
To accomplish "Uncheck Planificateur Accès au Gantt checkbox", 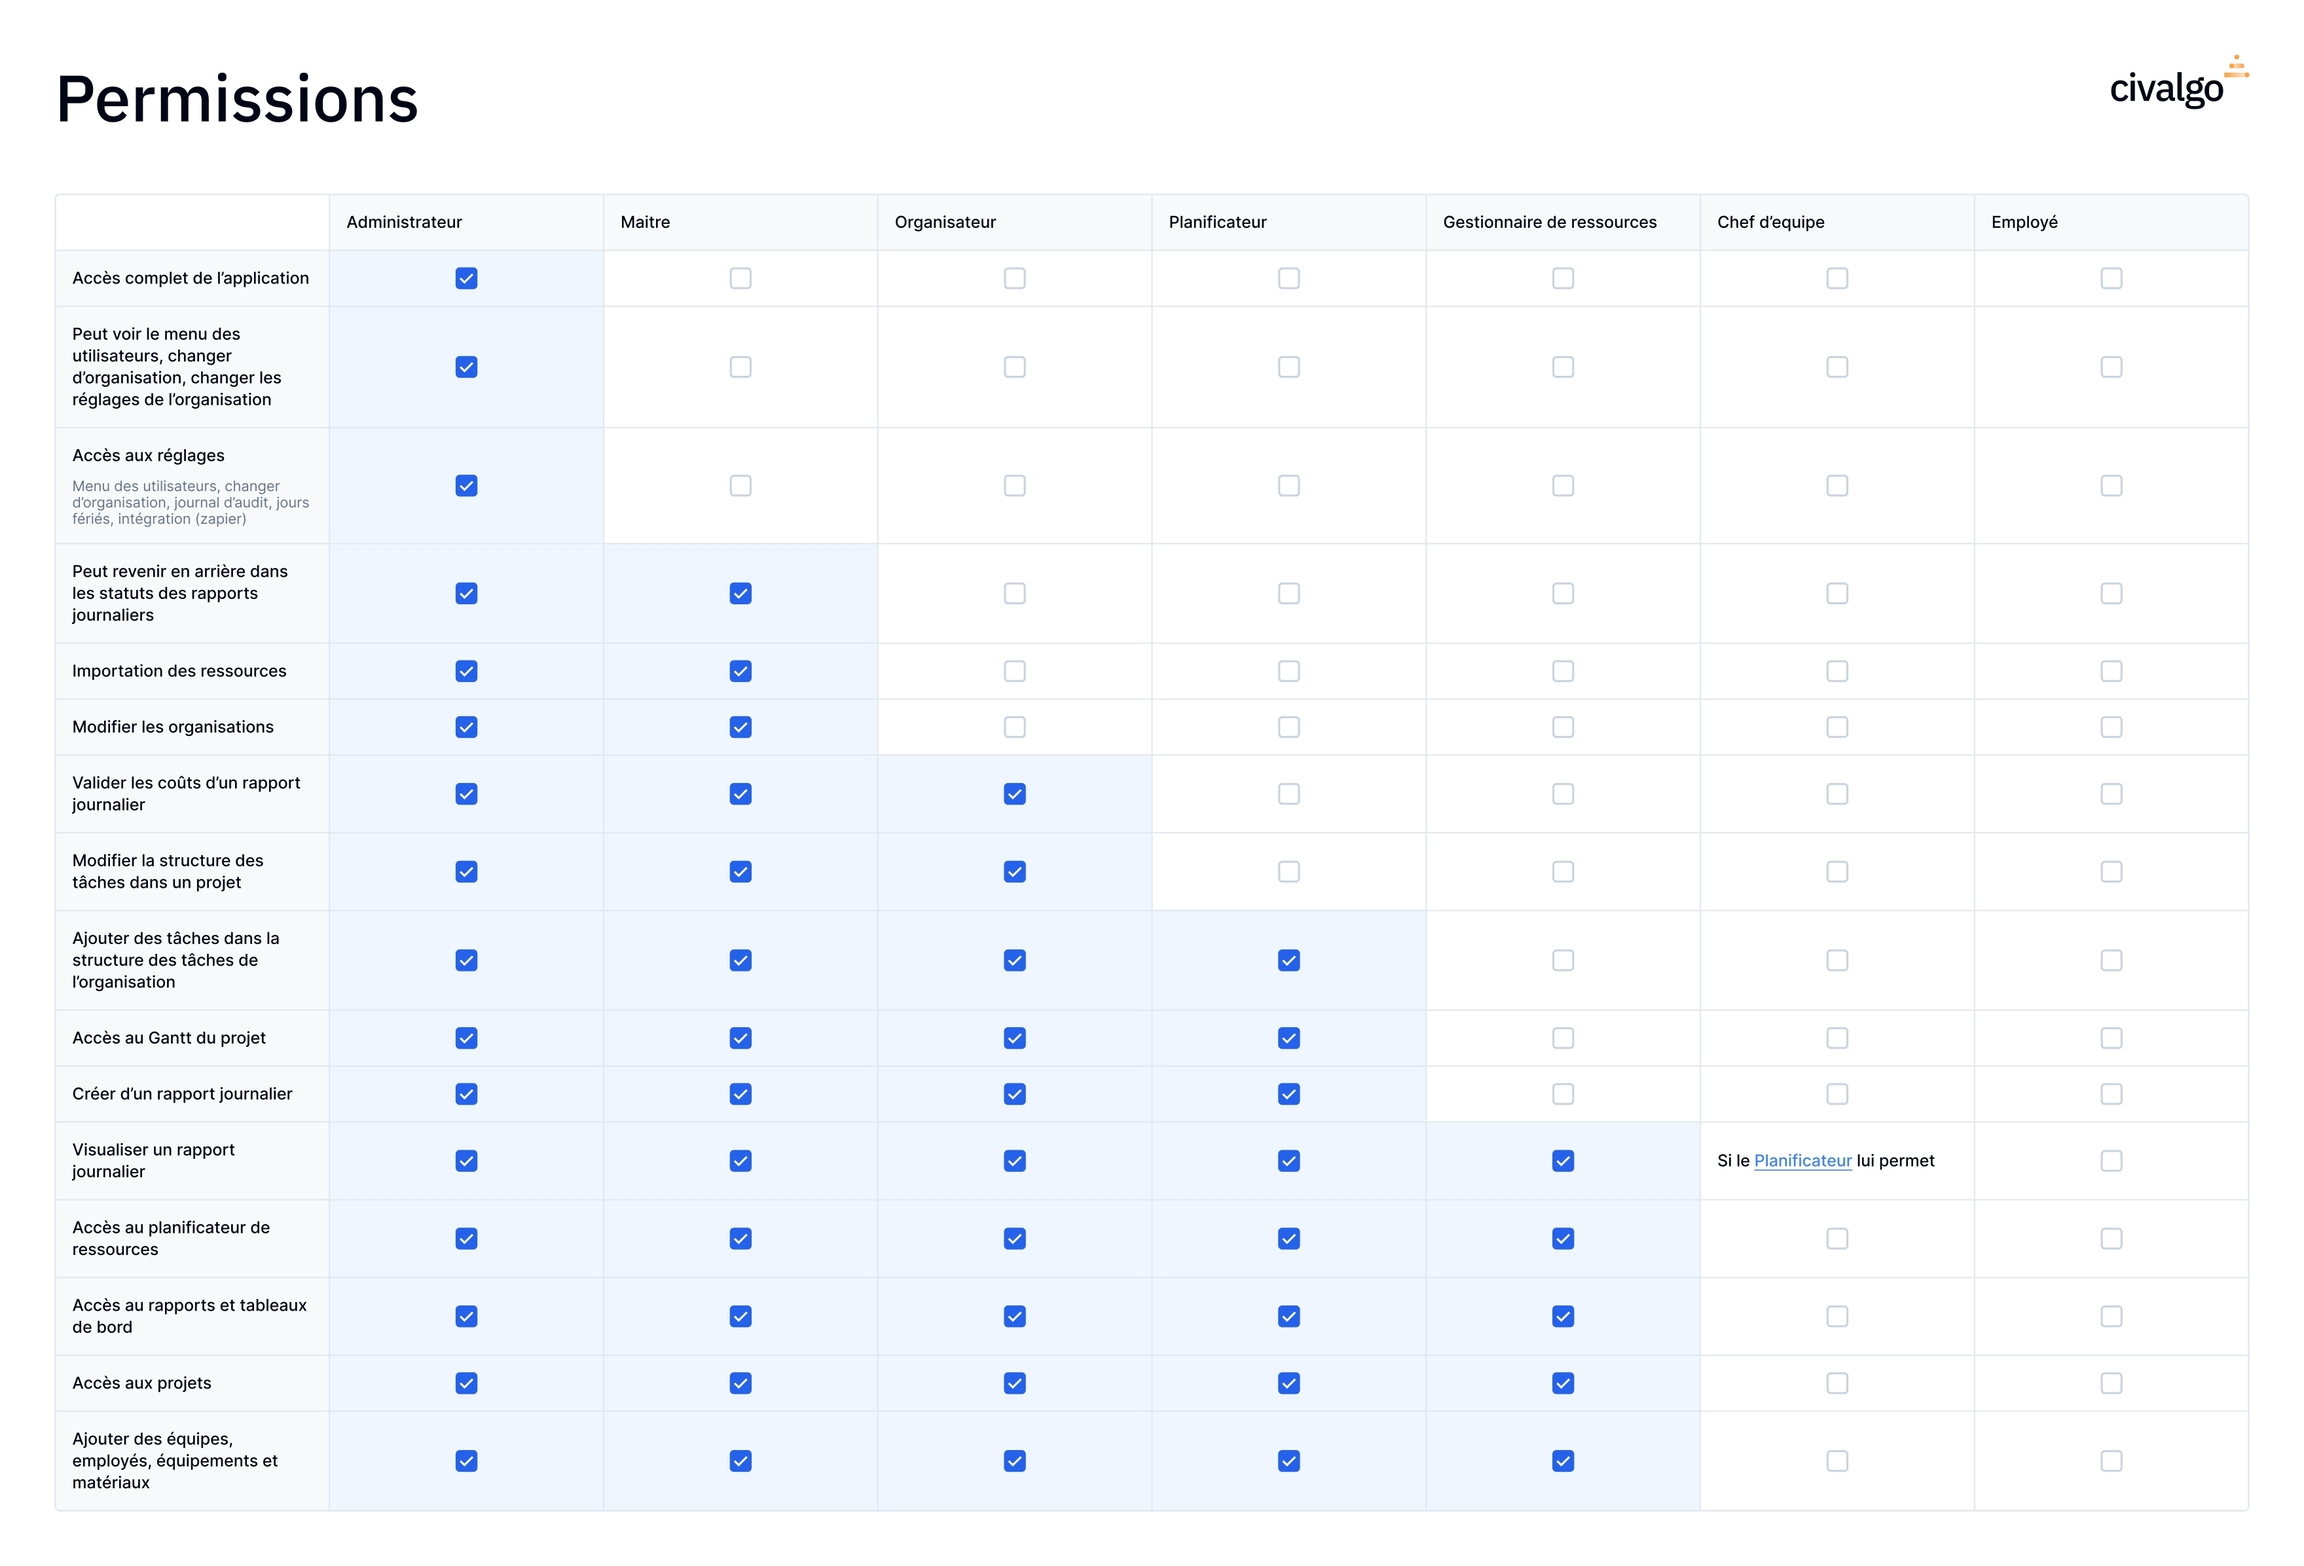I will [x=1288, y=1038].
